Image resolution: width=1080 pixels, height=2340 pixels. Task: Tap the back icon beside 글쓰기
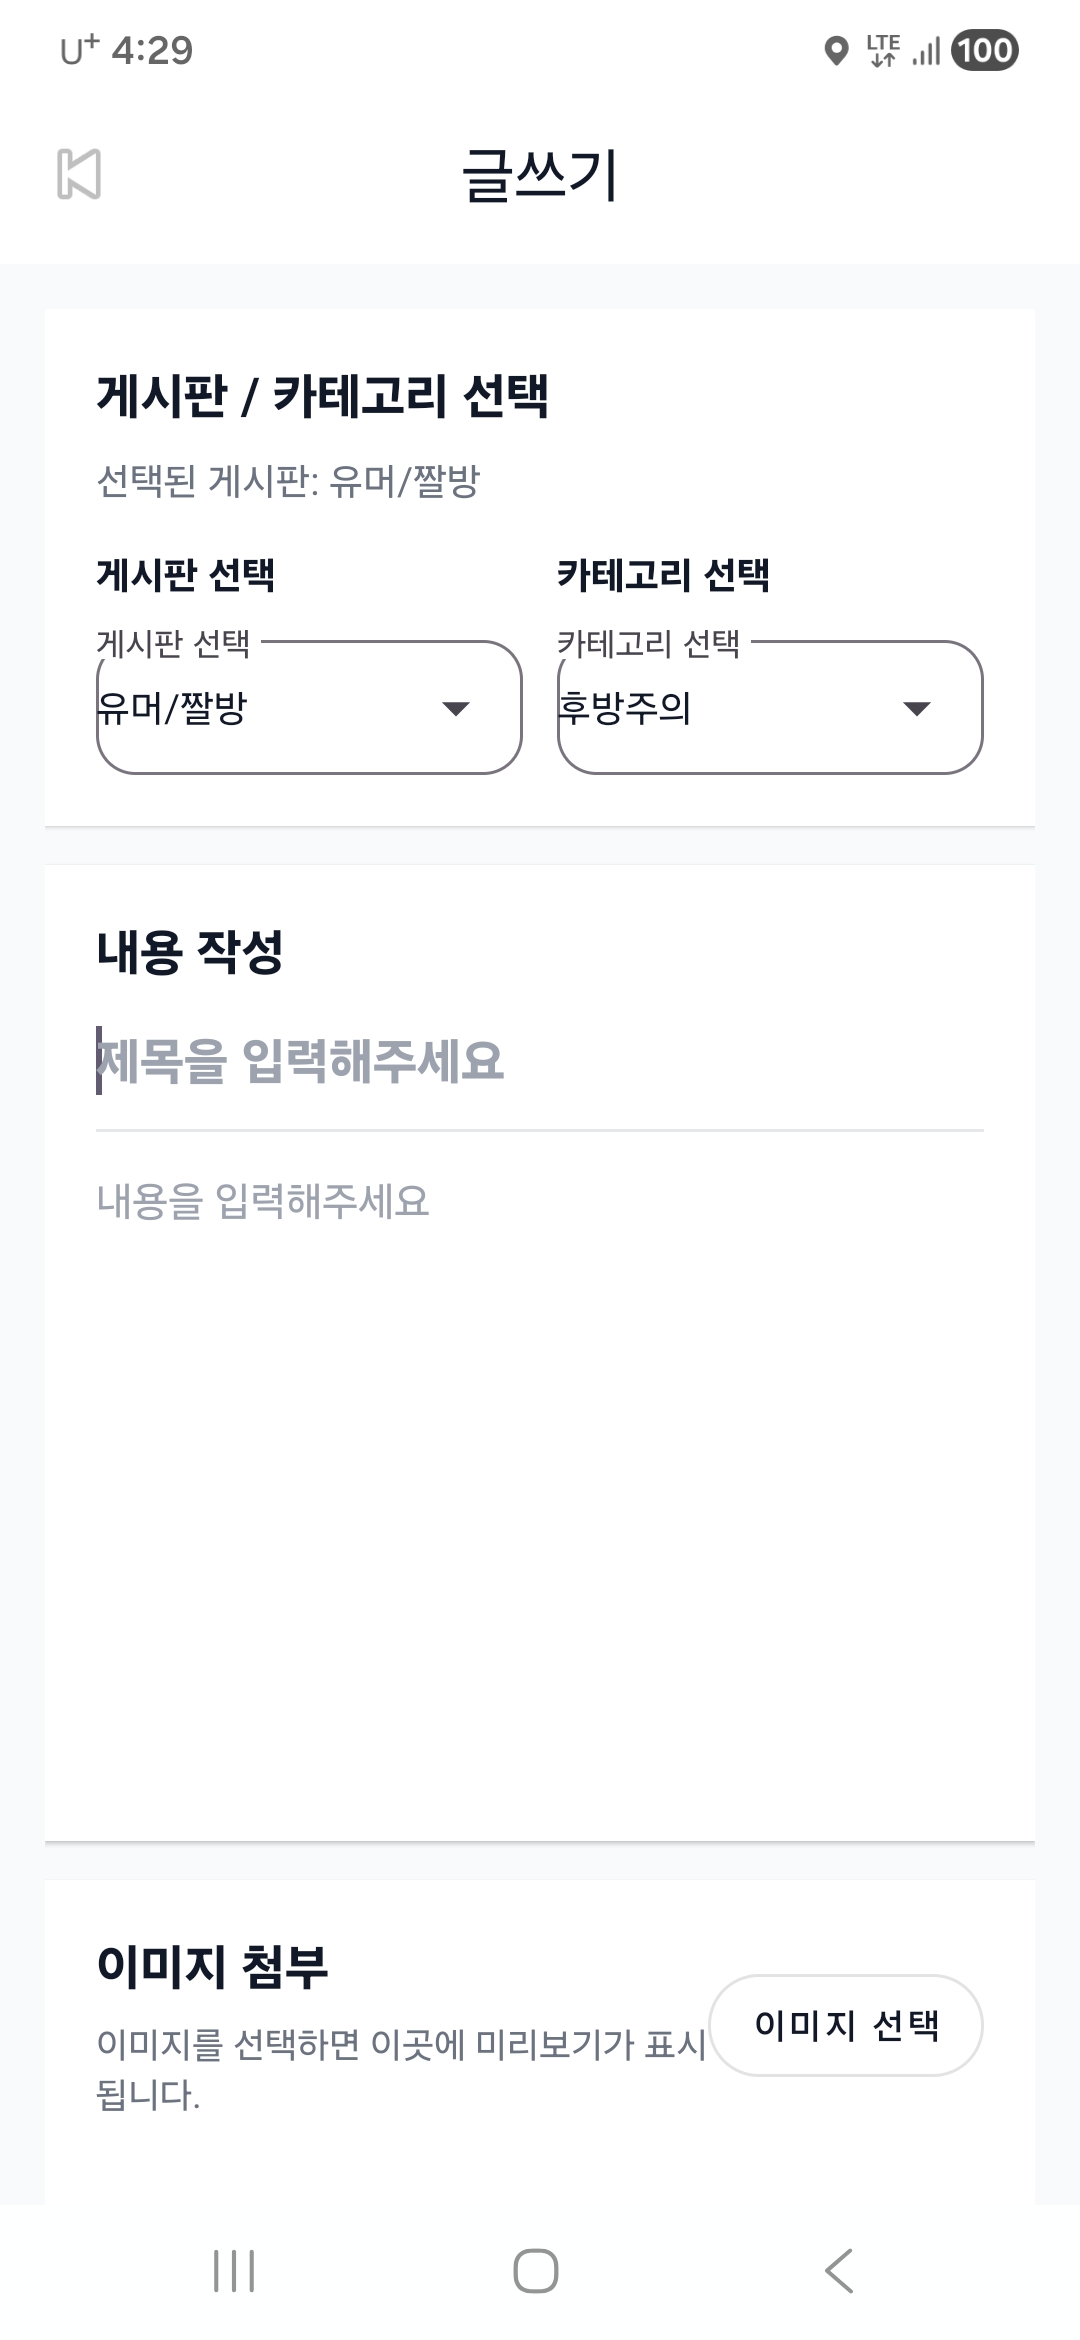(79, 174)
